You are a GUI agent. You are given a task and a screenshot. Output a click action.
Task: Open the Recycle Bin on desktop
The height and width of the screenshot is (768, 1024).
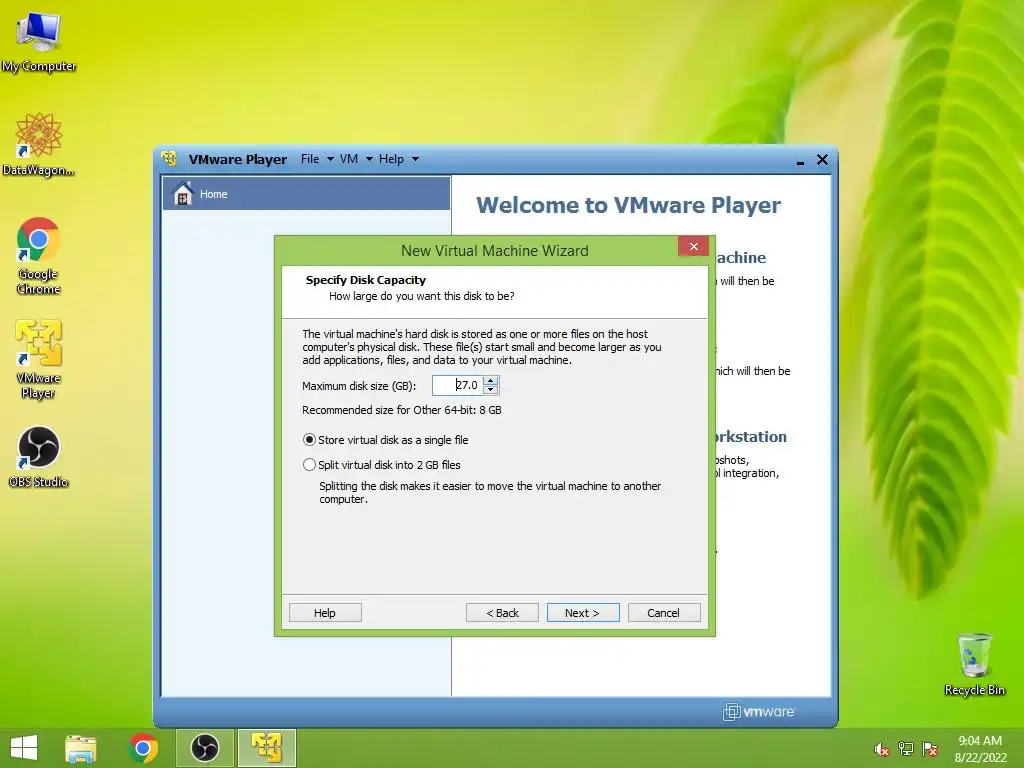click(974, 664)
